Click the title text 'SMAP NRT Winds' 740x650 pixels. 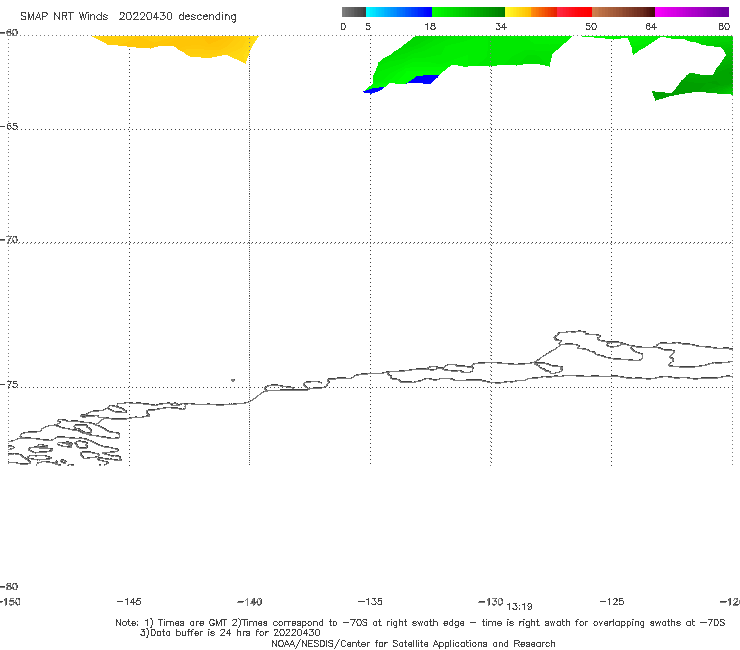coord(64,17)
